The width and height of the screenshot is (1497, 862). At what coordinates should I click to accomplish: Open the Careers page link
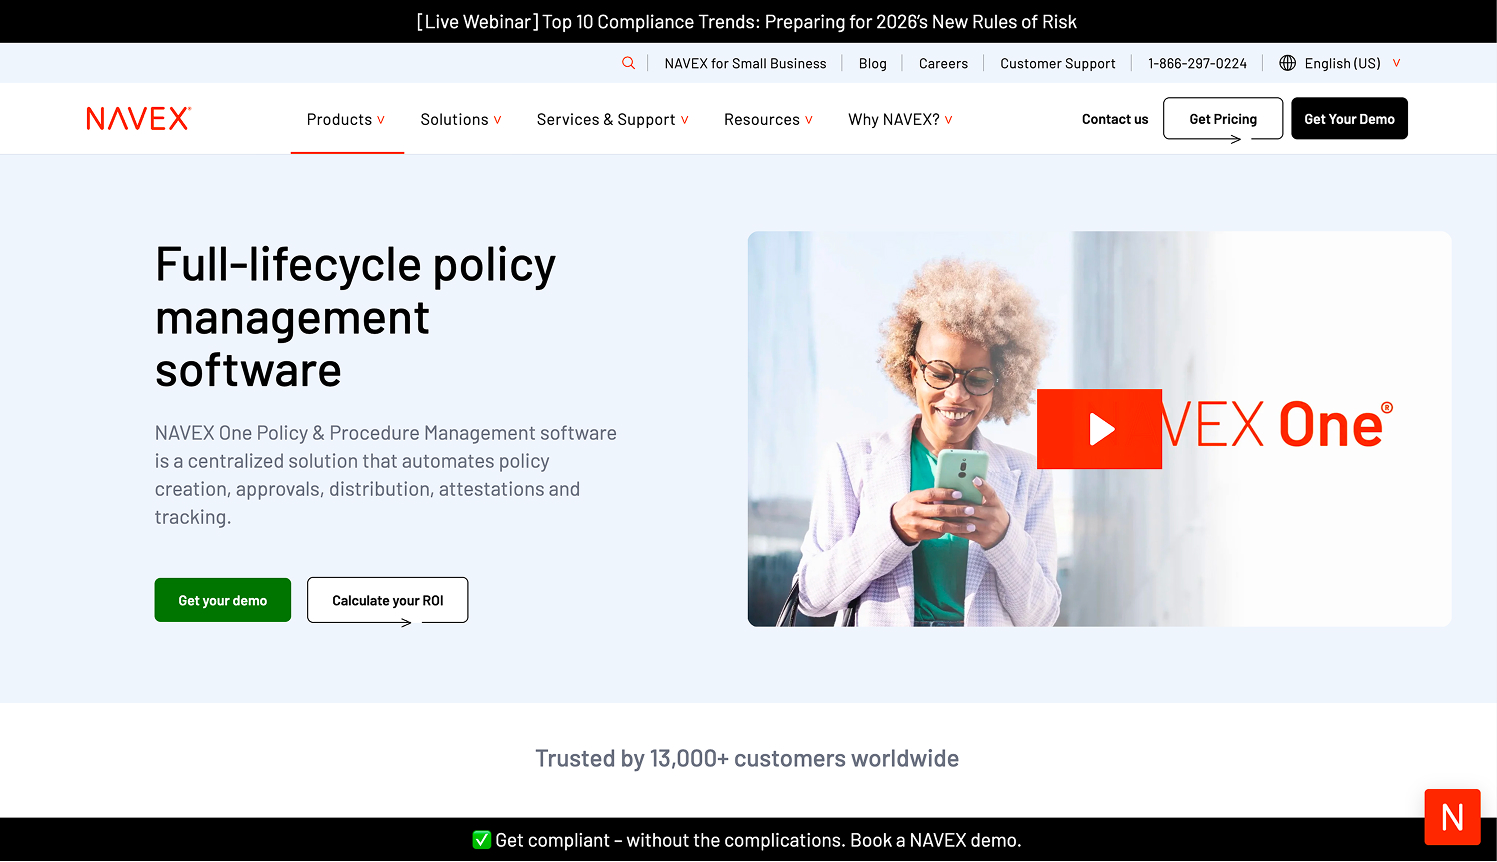[x=943, y=62]
